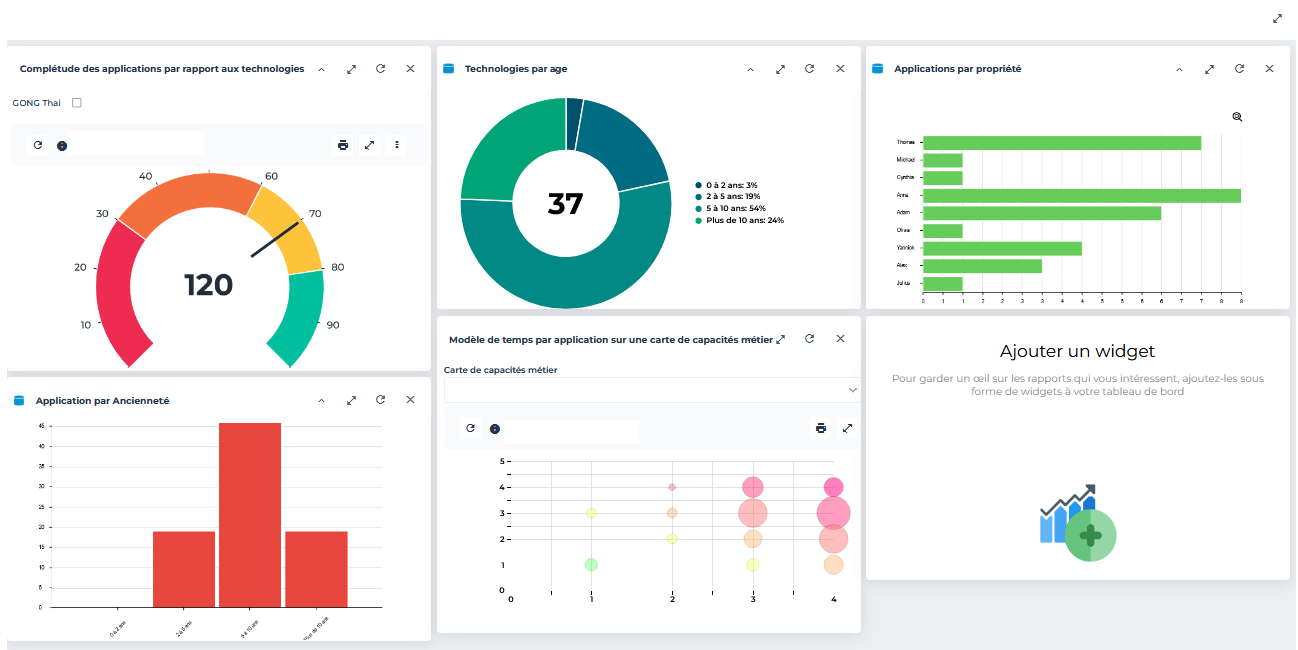Collapse the Applications par propriété widget

click(x=1179, y=69)
